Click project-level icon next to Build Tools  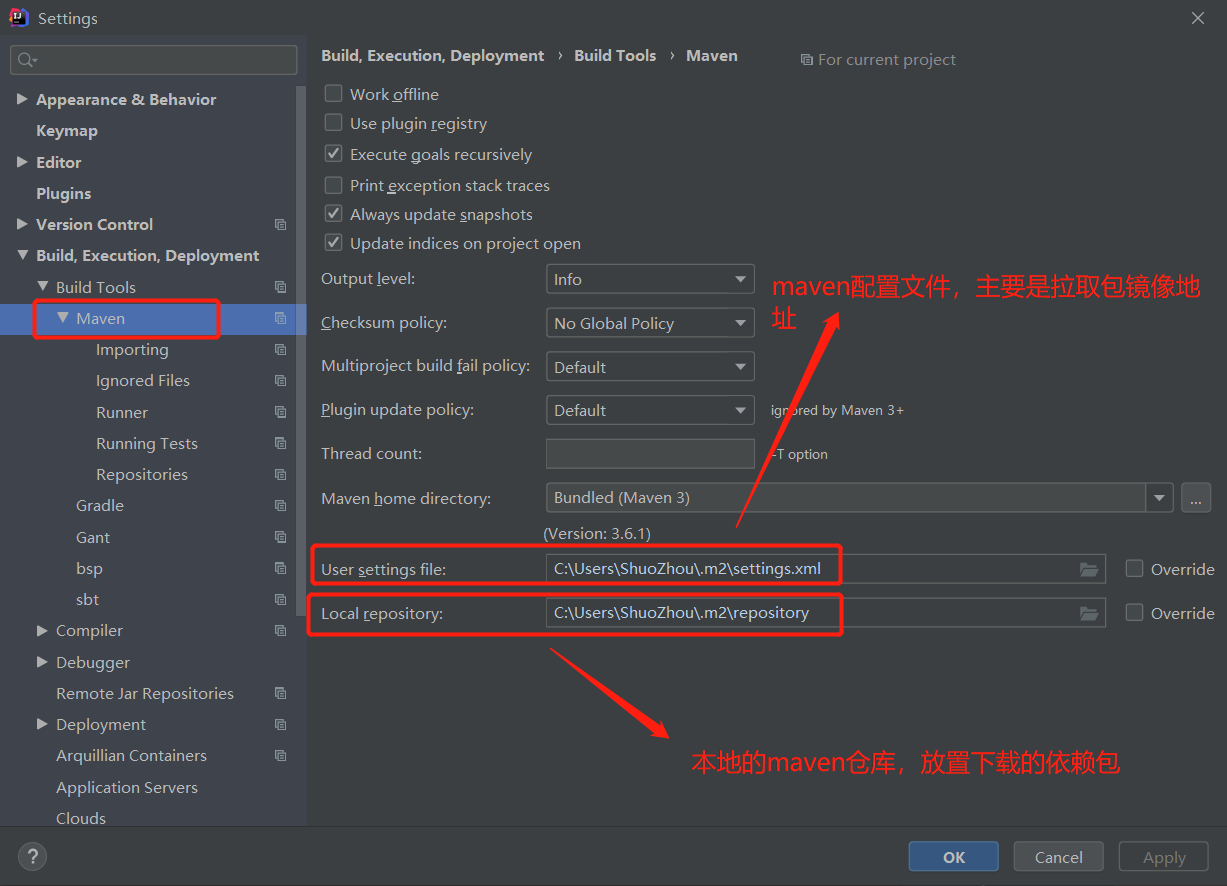(x=280, y=287)
